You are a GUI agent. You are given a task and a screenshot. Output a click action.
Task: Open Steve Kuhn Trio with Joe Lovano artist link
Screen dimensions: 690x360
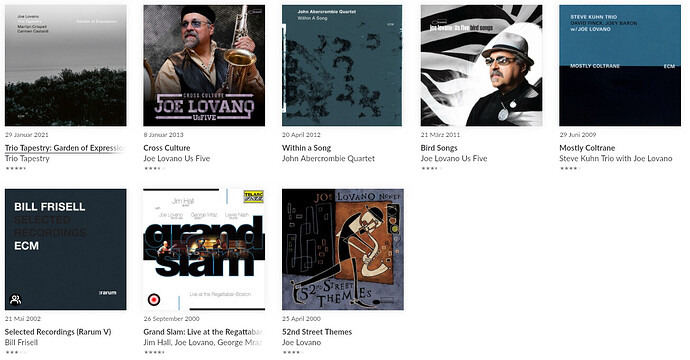(616, 158)
